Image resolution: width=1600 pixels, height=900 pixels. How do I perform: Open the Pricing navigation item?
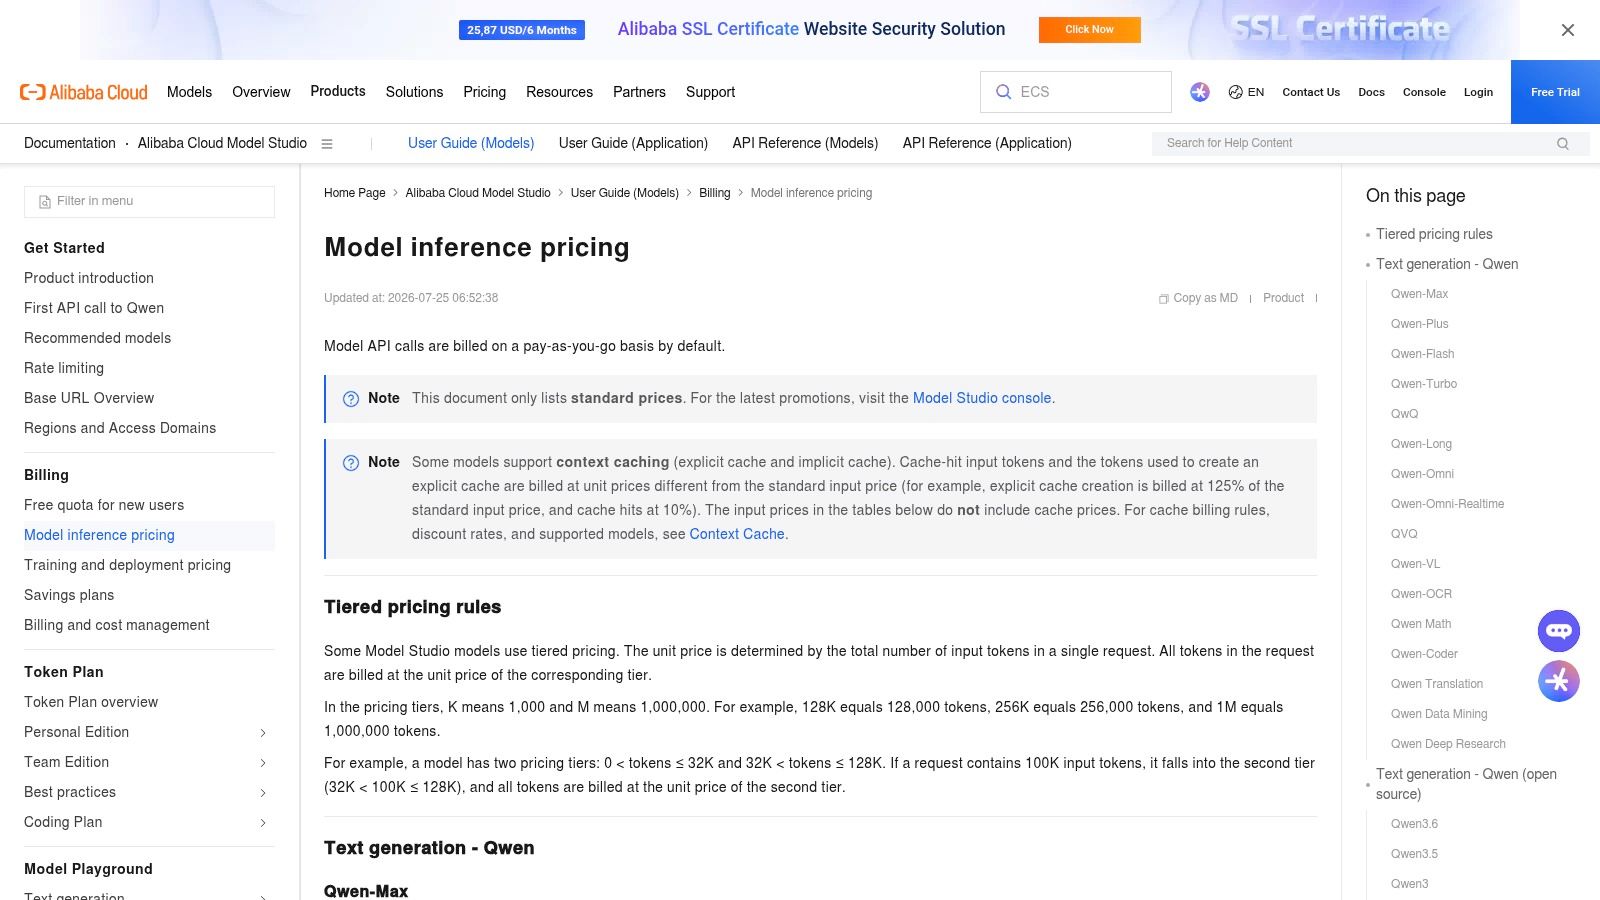point(484,92)
